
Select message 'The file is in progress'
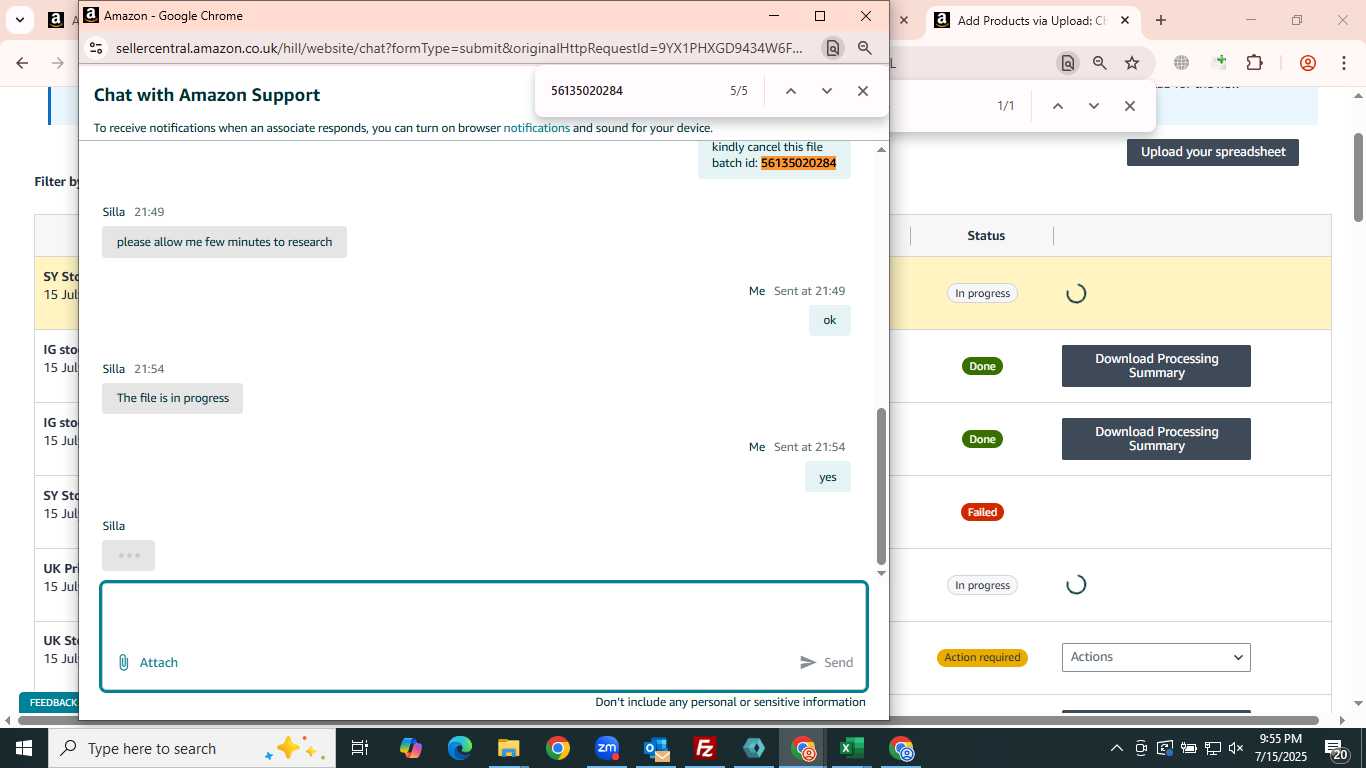172,398
